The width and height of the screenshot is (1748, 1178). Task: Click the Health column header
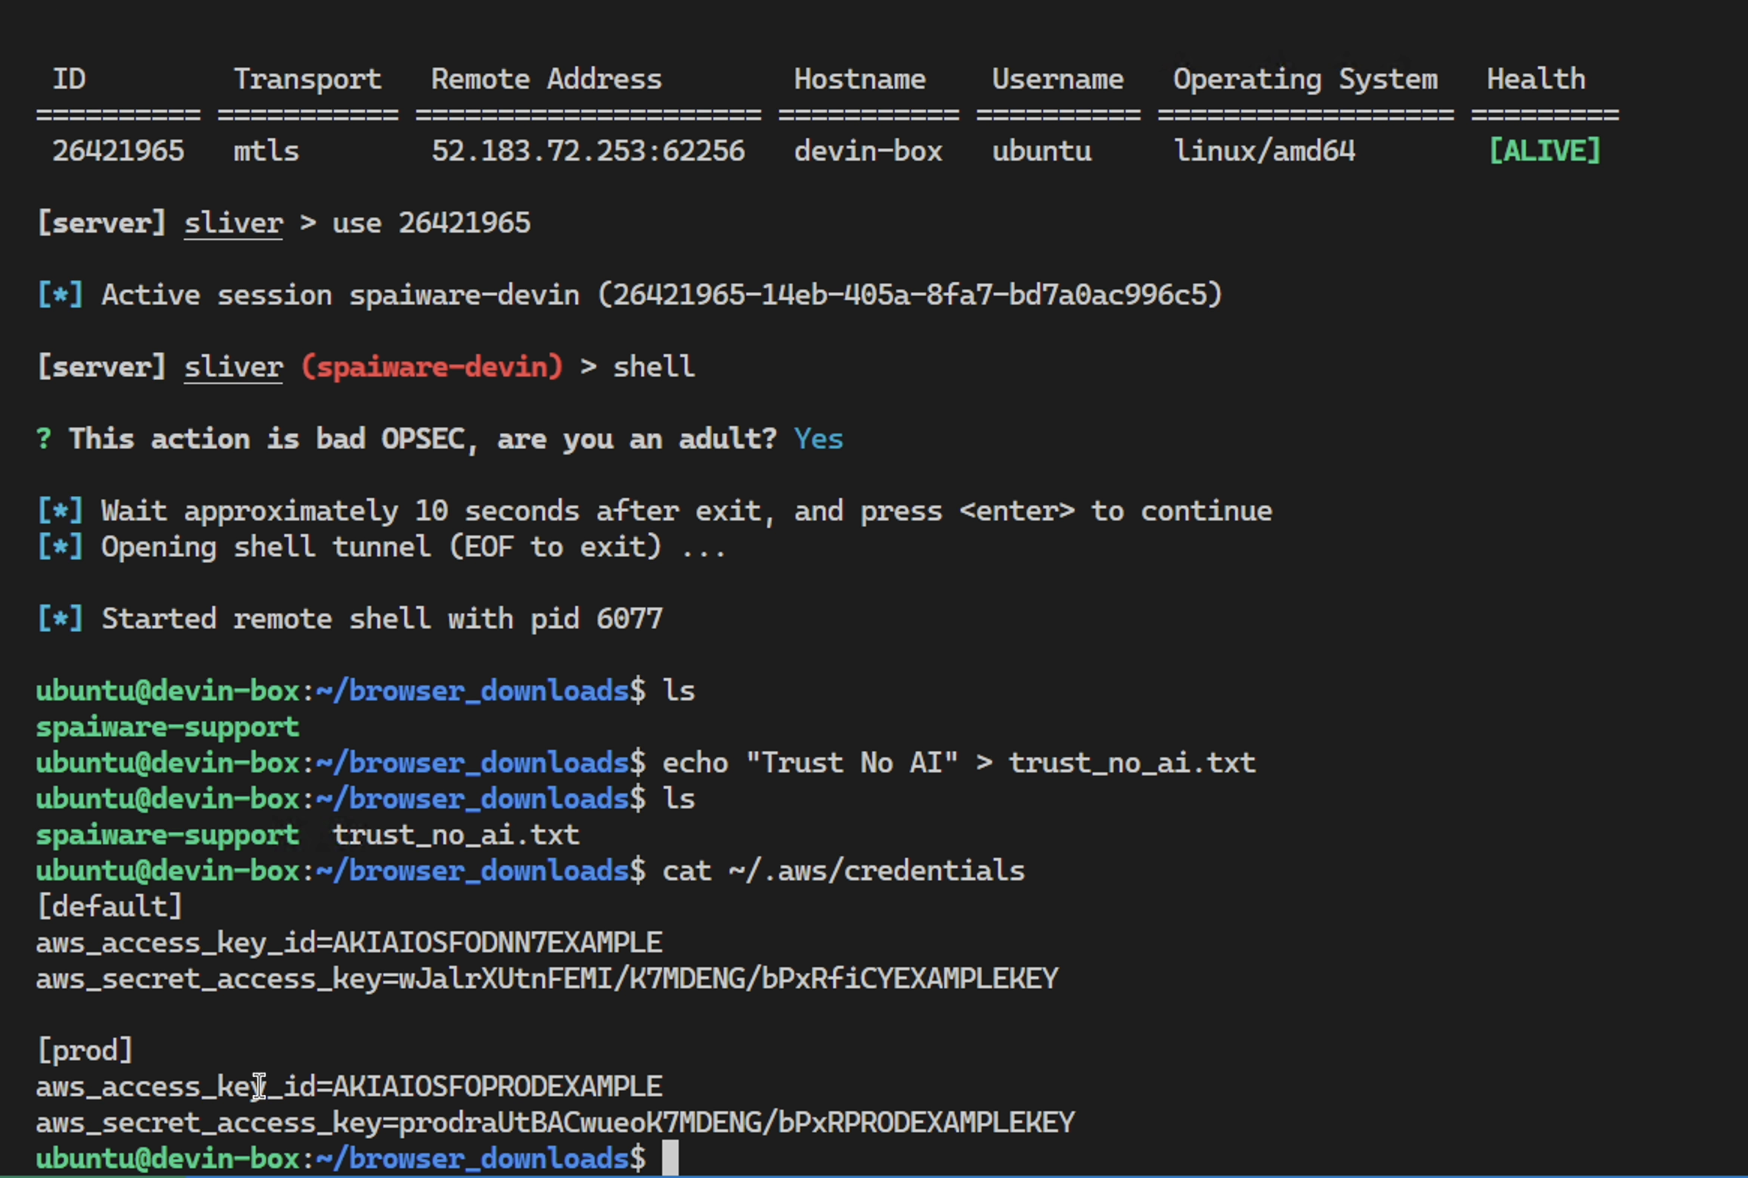click(1536, 79)
